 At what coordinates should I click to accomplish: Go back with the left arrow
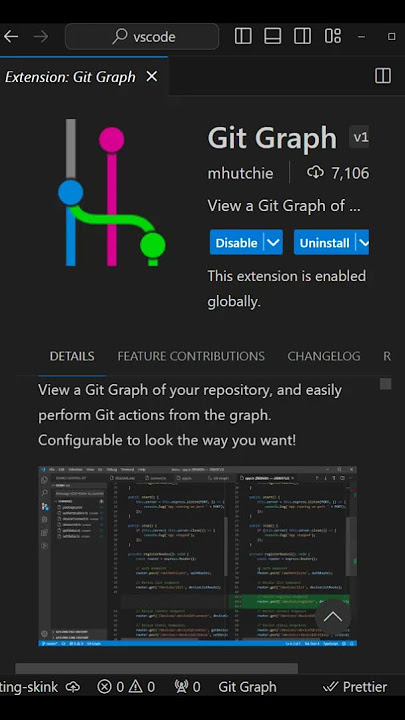[x=11, y=36]
